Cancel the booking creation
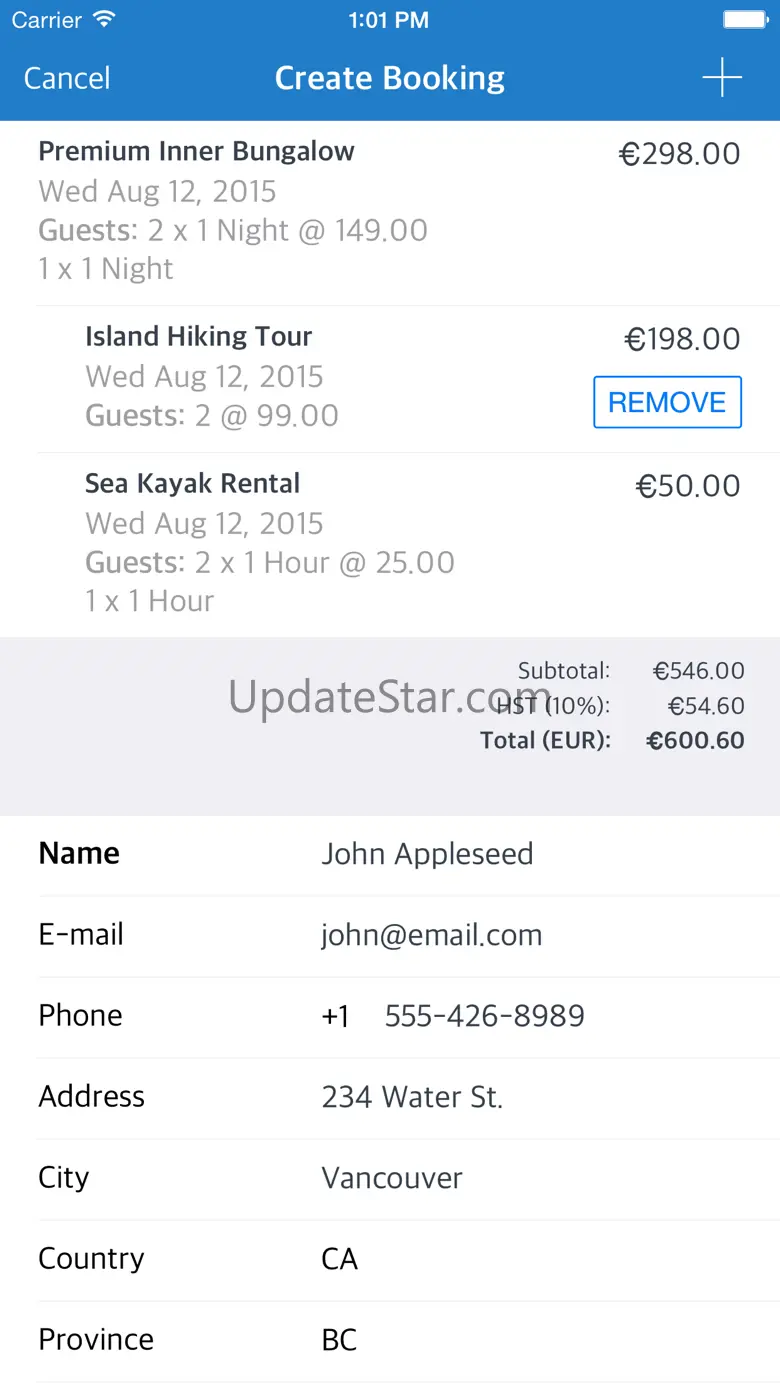The width and height of the screenshot is (780, 1387). point(67,78)
